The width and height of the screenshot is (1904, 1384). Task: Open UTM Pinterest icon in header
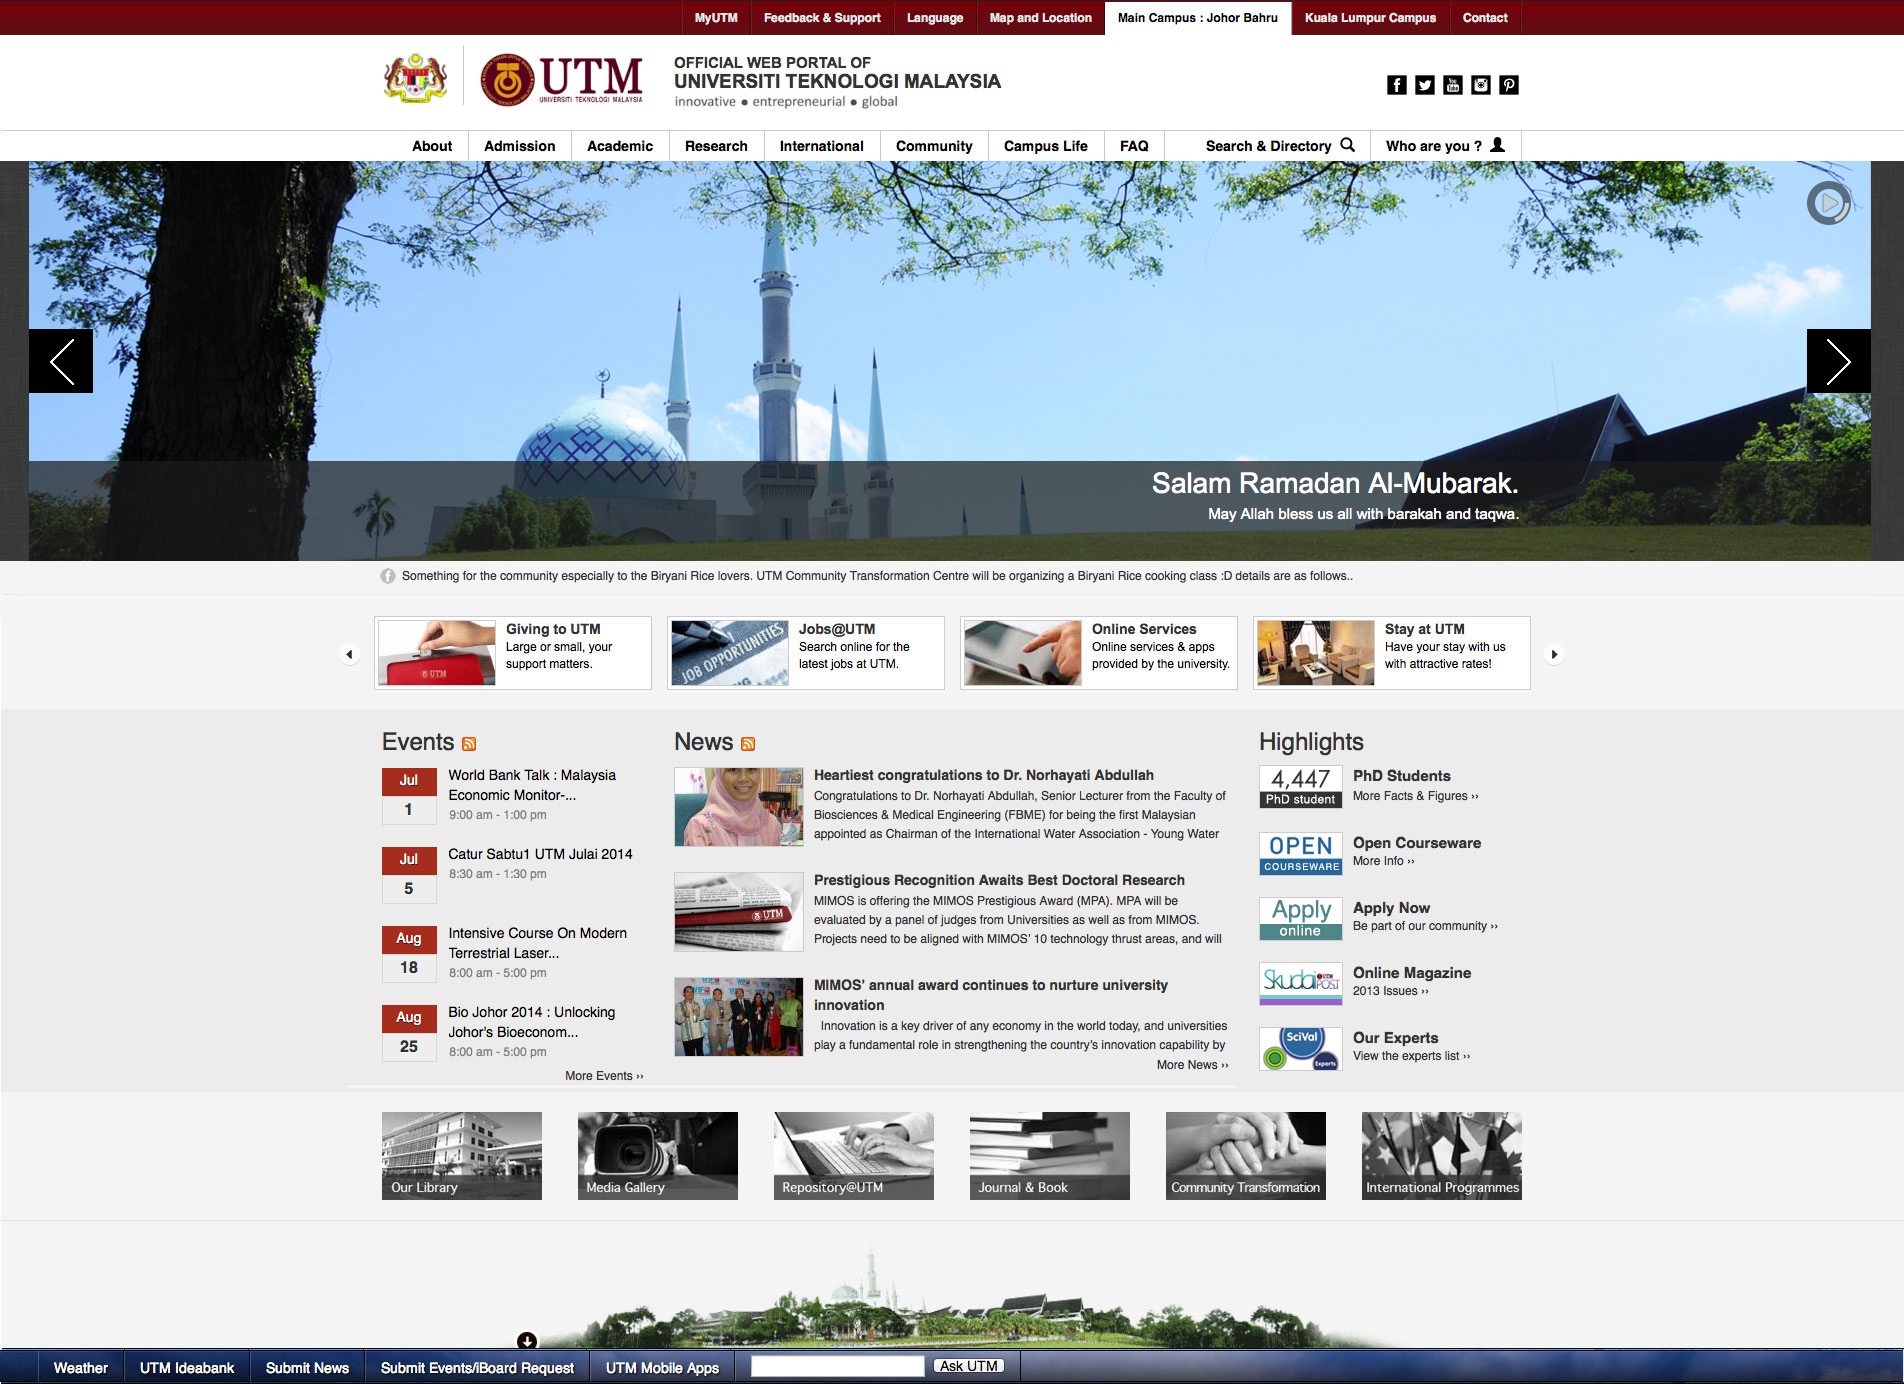(x=1509, y=85)
